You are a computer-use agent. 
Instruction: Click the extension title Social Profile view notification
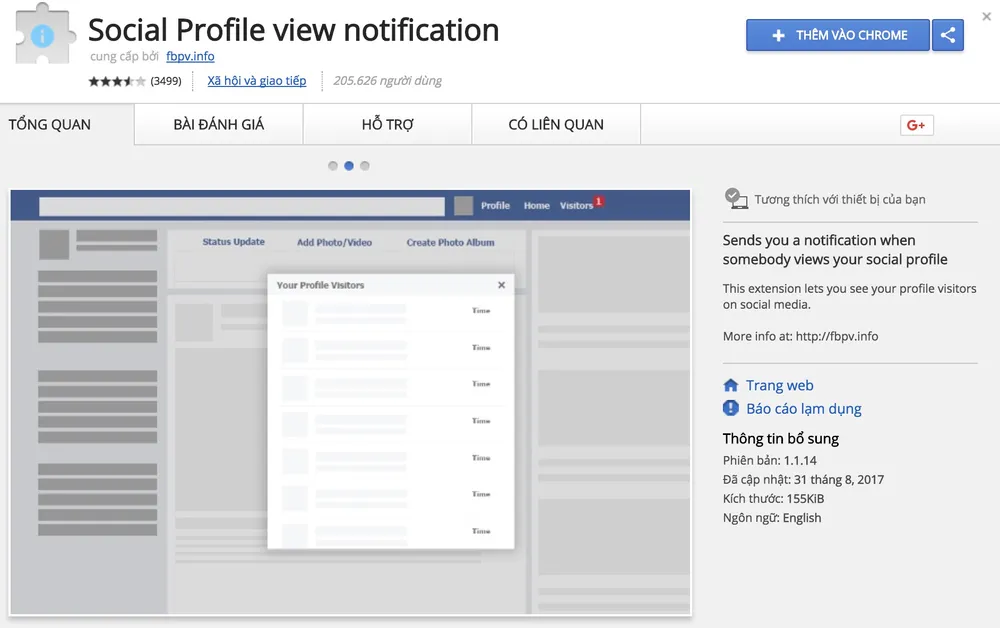tap(293, 30)
